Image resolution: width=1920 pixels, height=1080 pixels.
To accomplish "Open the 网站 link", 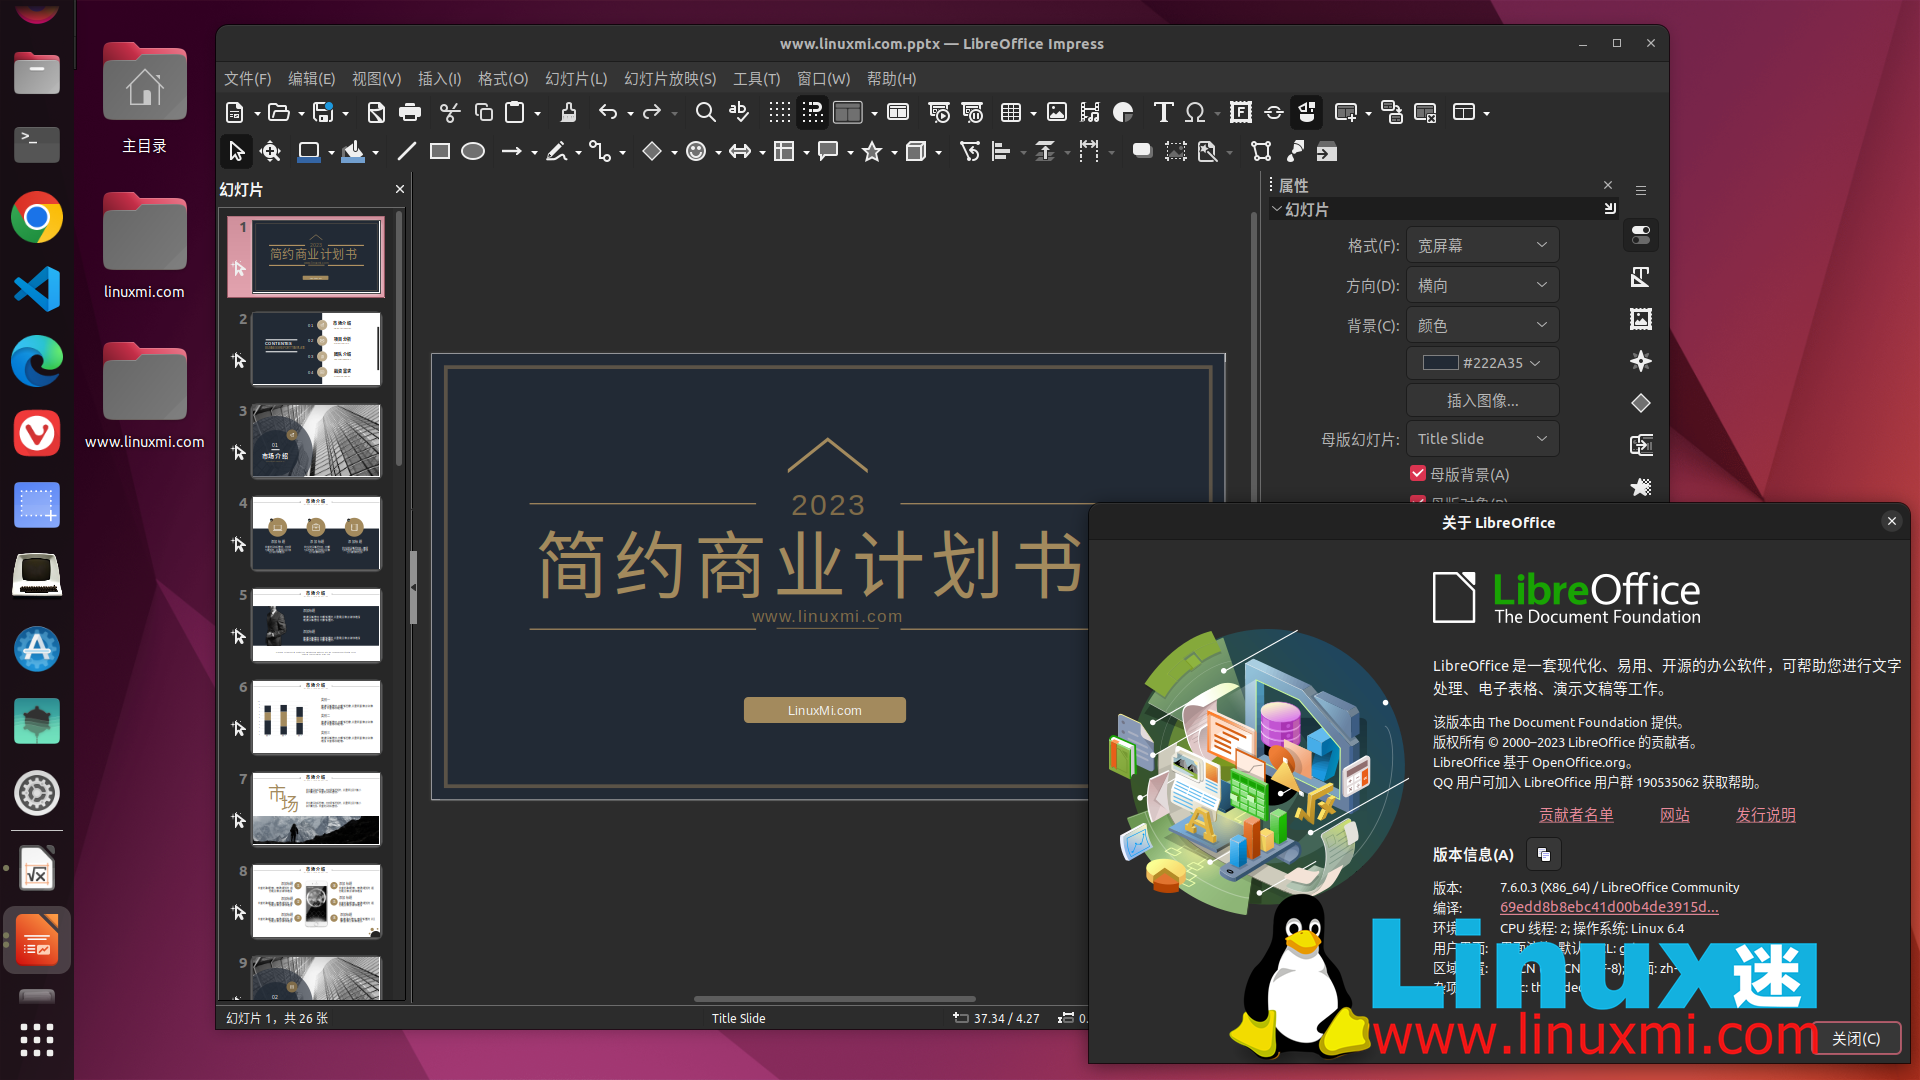I will (x=1674, y=815).
